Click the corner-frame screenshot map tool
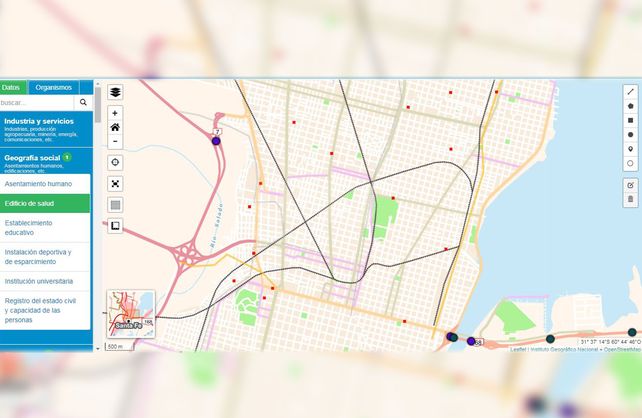 (115, 226)
